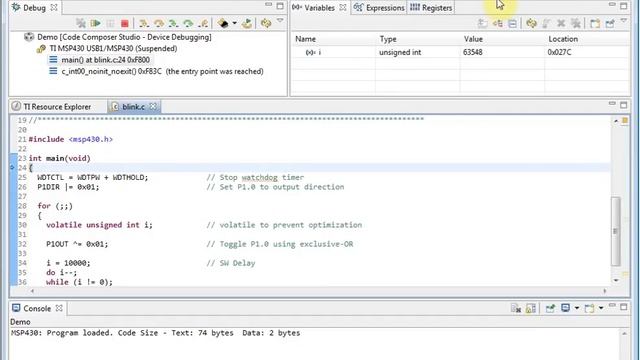Click the red Terminate icon in Debug toolbar
Screen dimensions: 640x360
coord(125,23)
